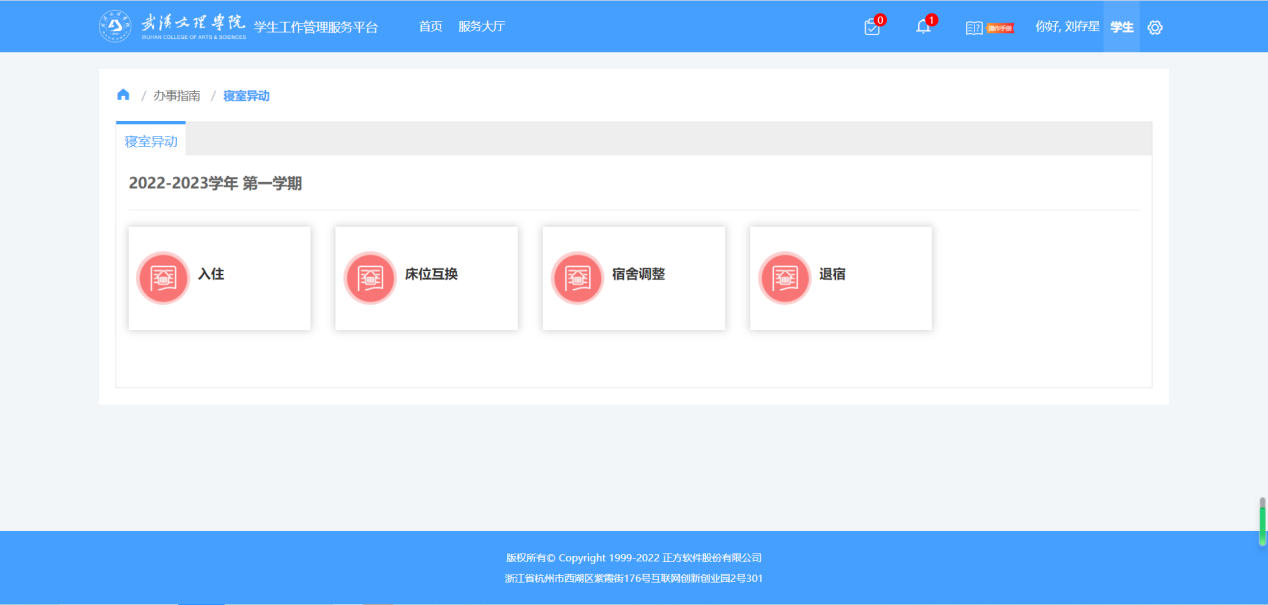
Task: Open the settings gear in the header
Action: [1155, 28]
